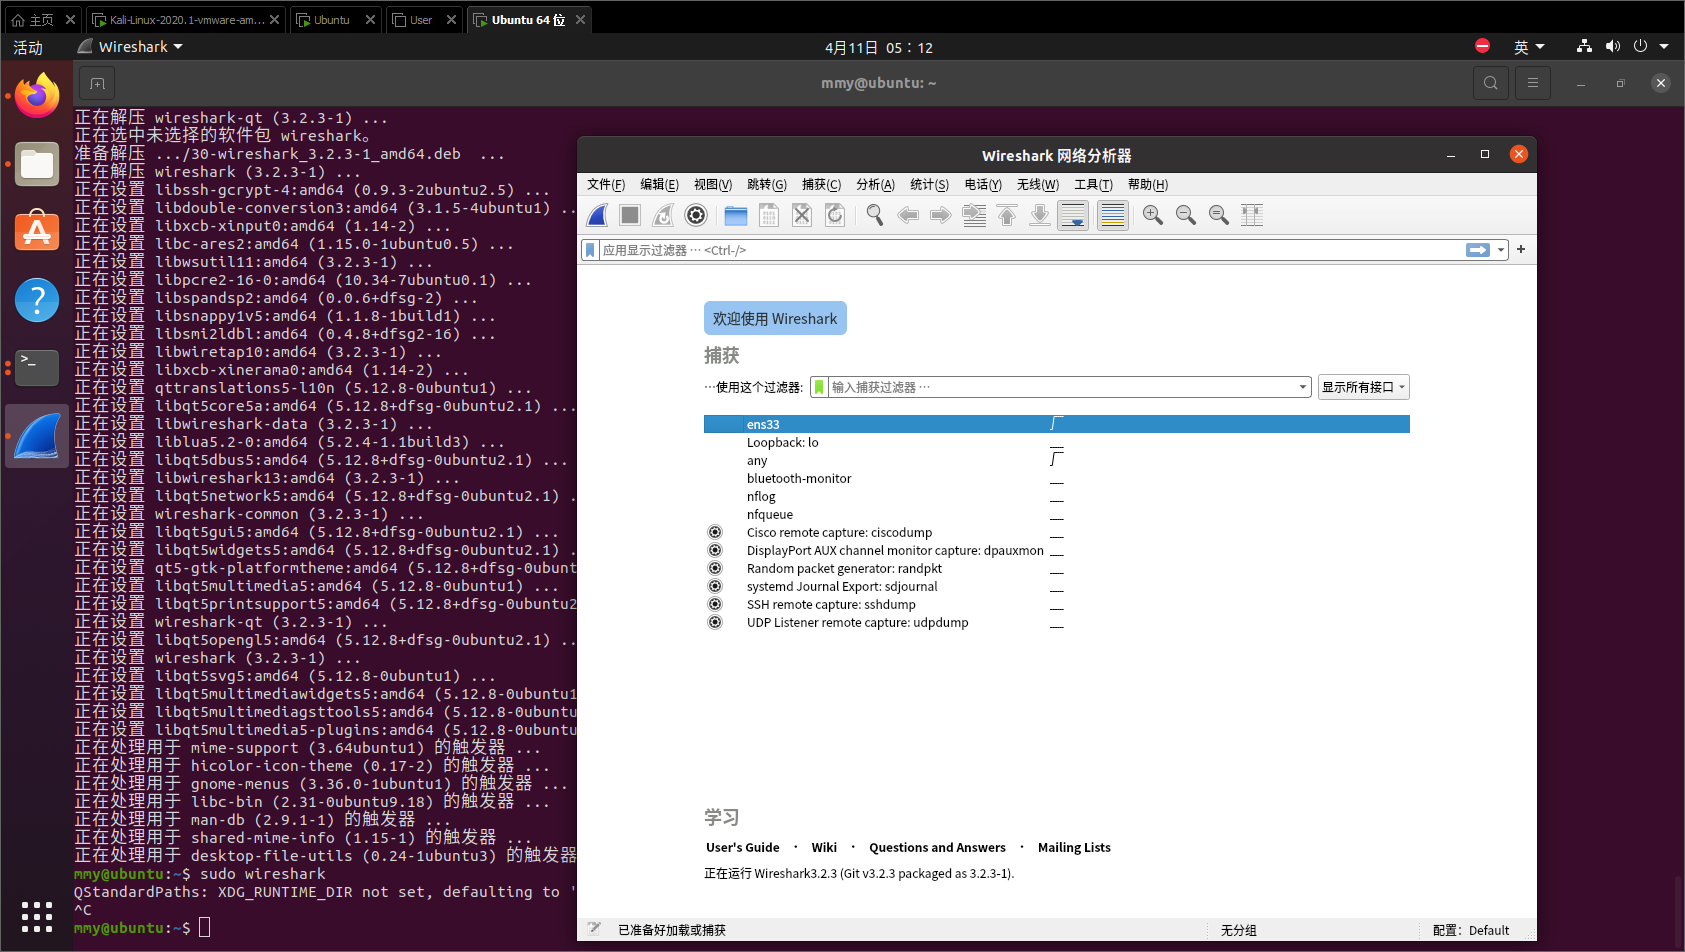Open the status bar capture comment icon
Image resolution: width=1685 pixels, height=952 pixels.
594,929
